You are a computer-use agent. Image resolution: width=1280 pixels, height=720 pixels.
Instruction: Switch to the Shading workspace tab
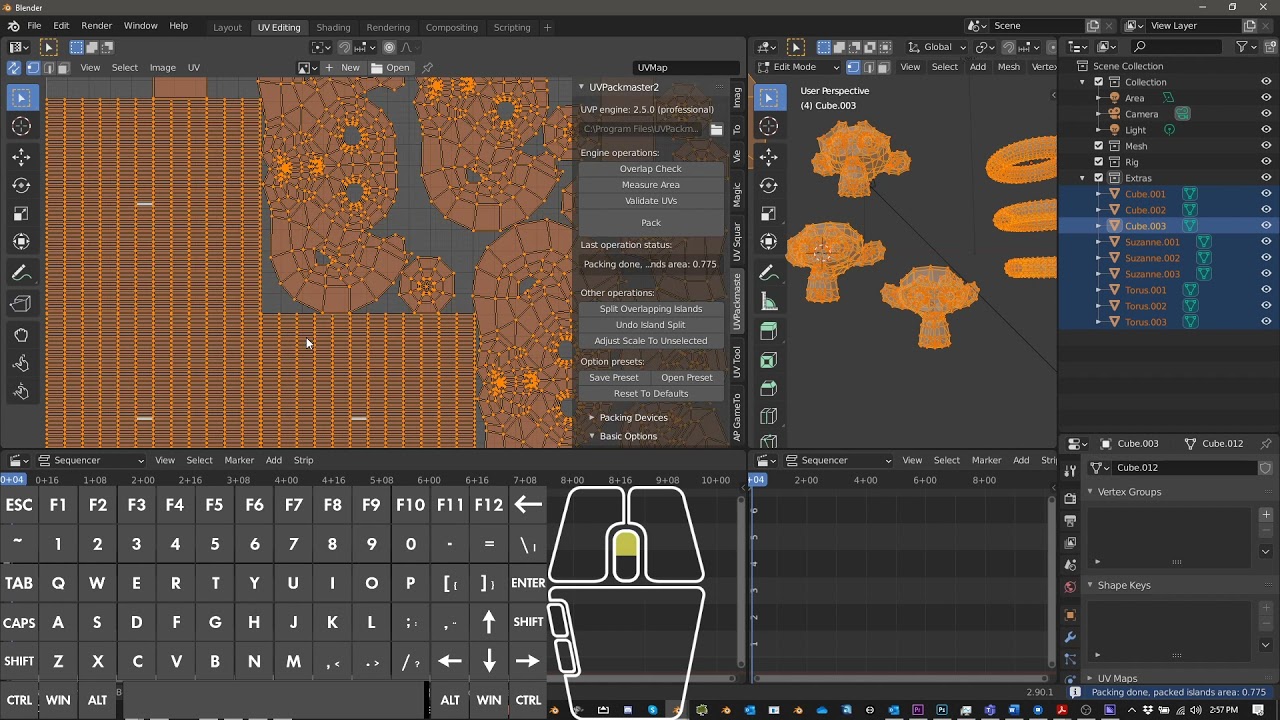pos(333,27)
